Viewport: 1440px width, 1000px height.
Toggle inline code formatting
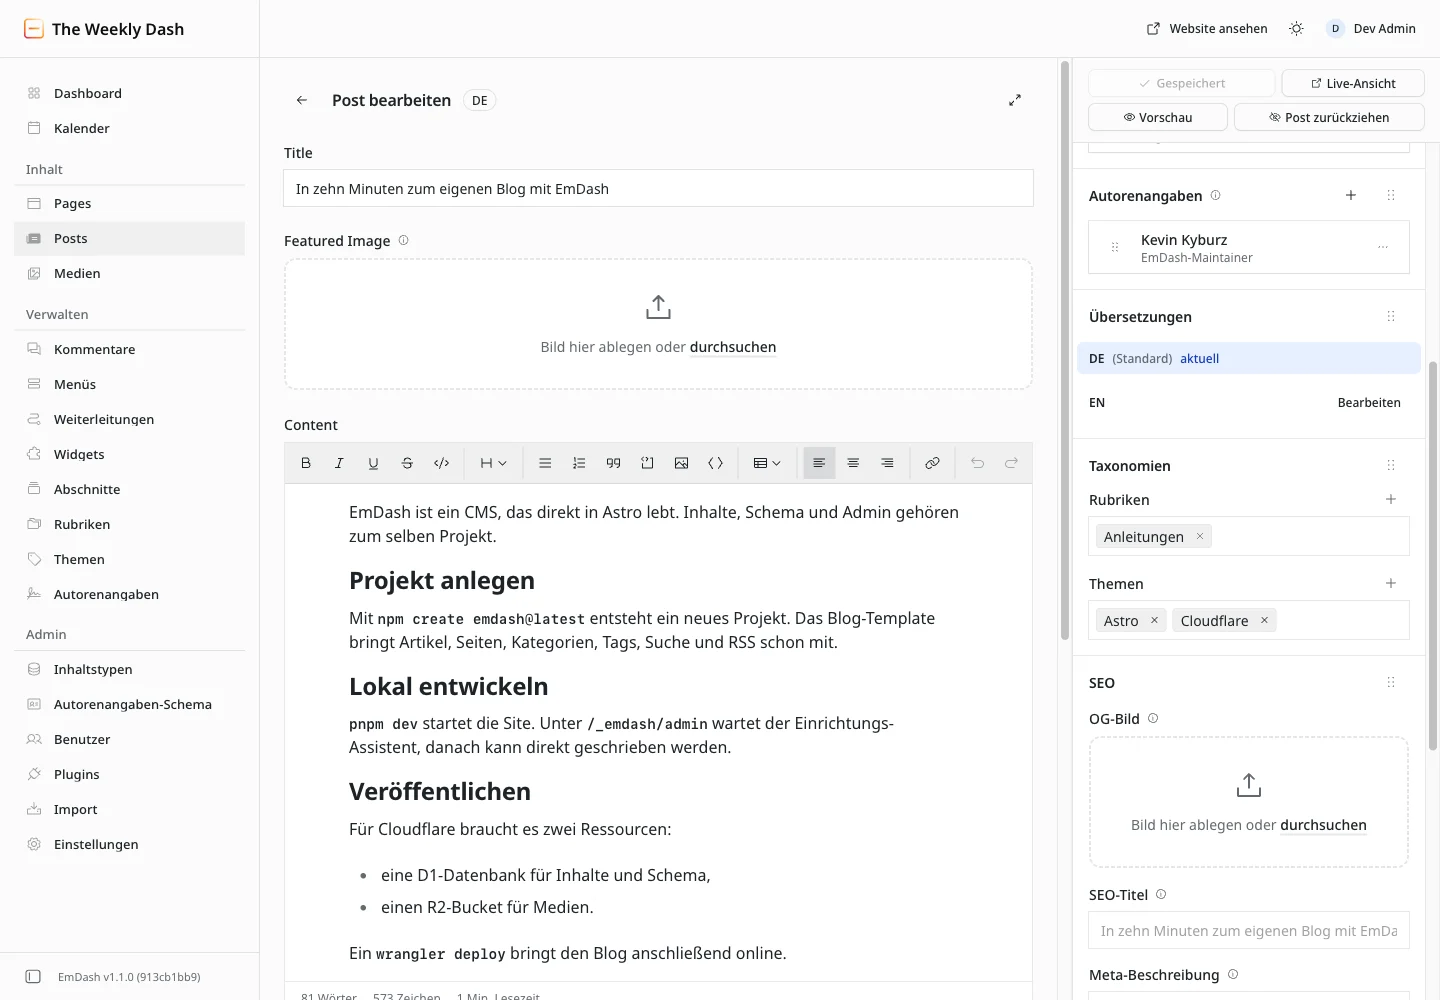(x=441, y=463)
